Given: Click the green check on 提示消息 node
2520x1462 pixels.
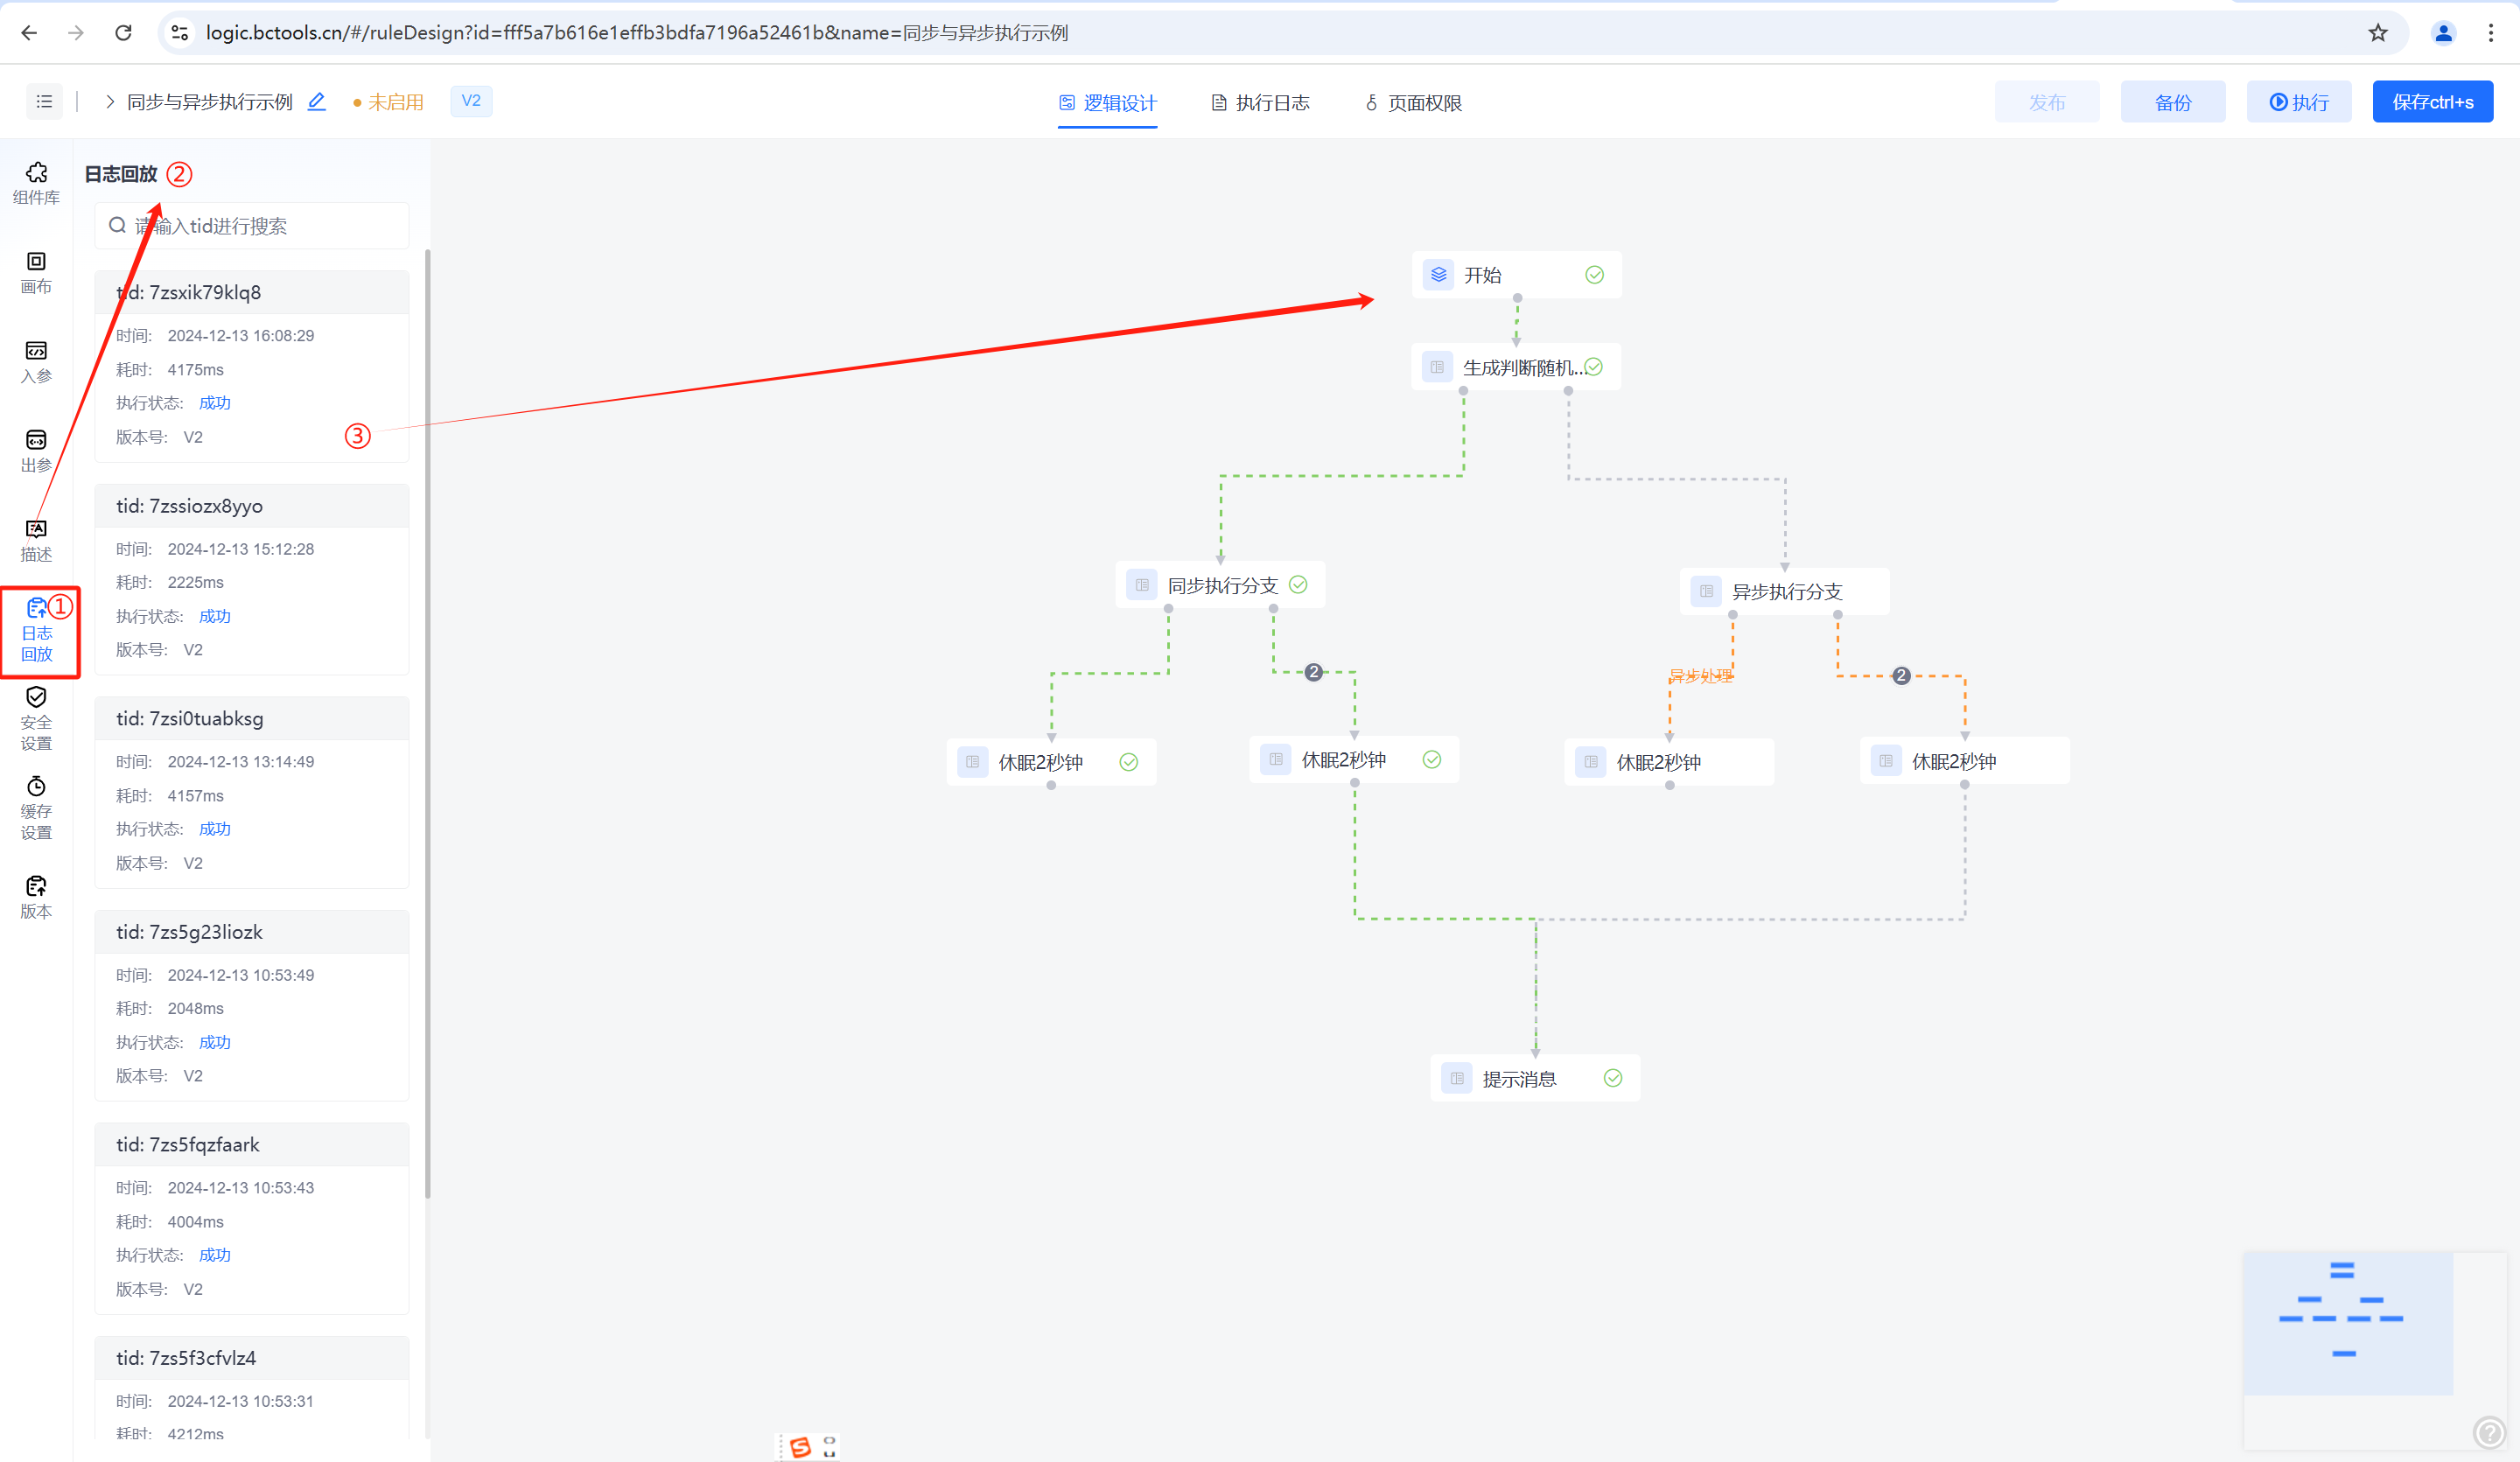Looking at the screenshot, I should pos(1613,1078).
